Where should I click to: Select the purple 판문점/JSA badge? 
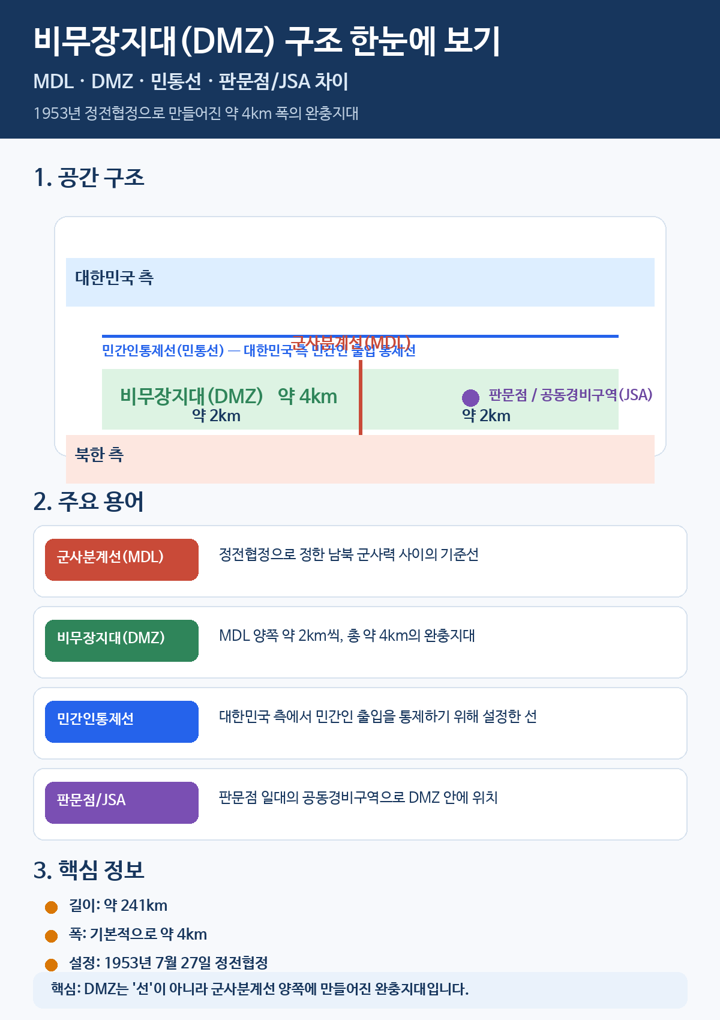(122, 803)
